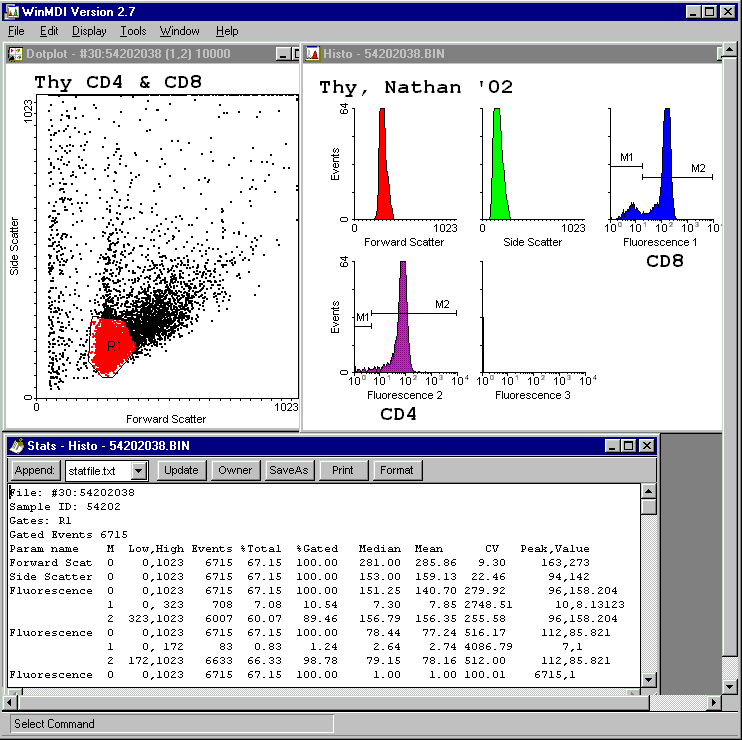Viewport: 742px width, 740px height.
Task: Open Format options for stats
Action: [396, 470]
